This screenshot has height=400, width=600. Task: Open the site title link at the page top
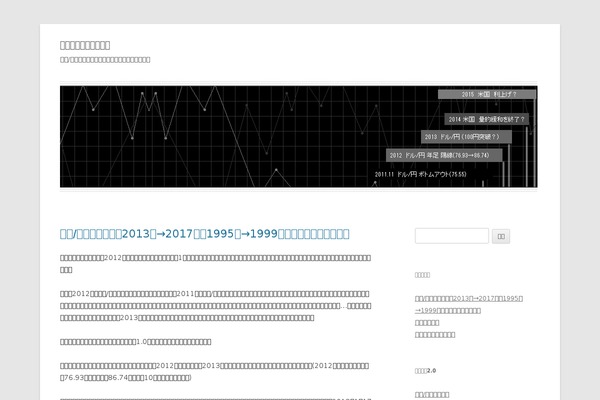pyautogui.click(x=85, y=45)
